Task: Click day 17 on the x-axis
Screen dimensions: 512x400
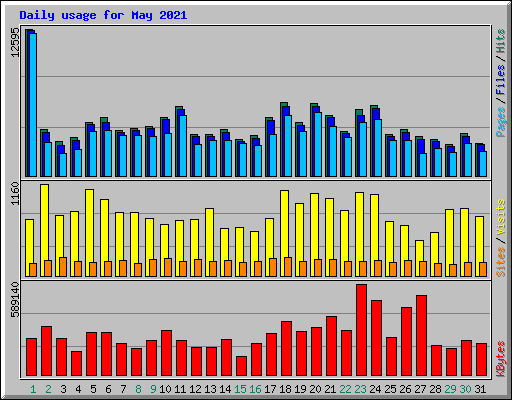Action: tap(270, 389)
